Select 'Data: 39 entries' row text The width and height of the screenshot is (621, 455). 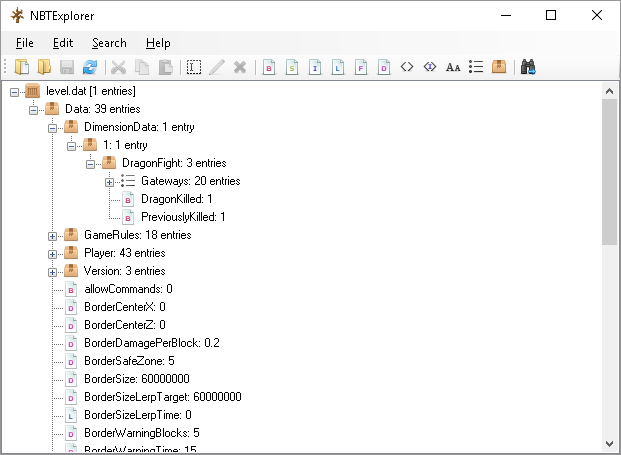103,109
